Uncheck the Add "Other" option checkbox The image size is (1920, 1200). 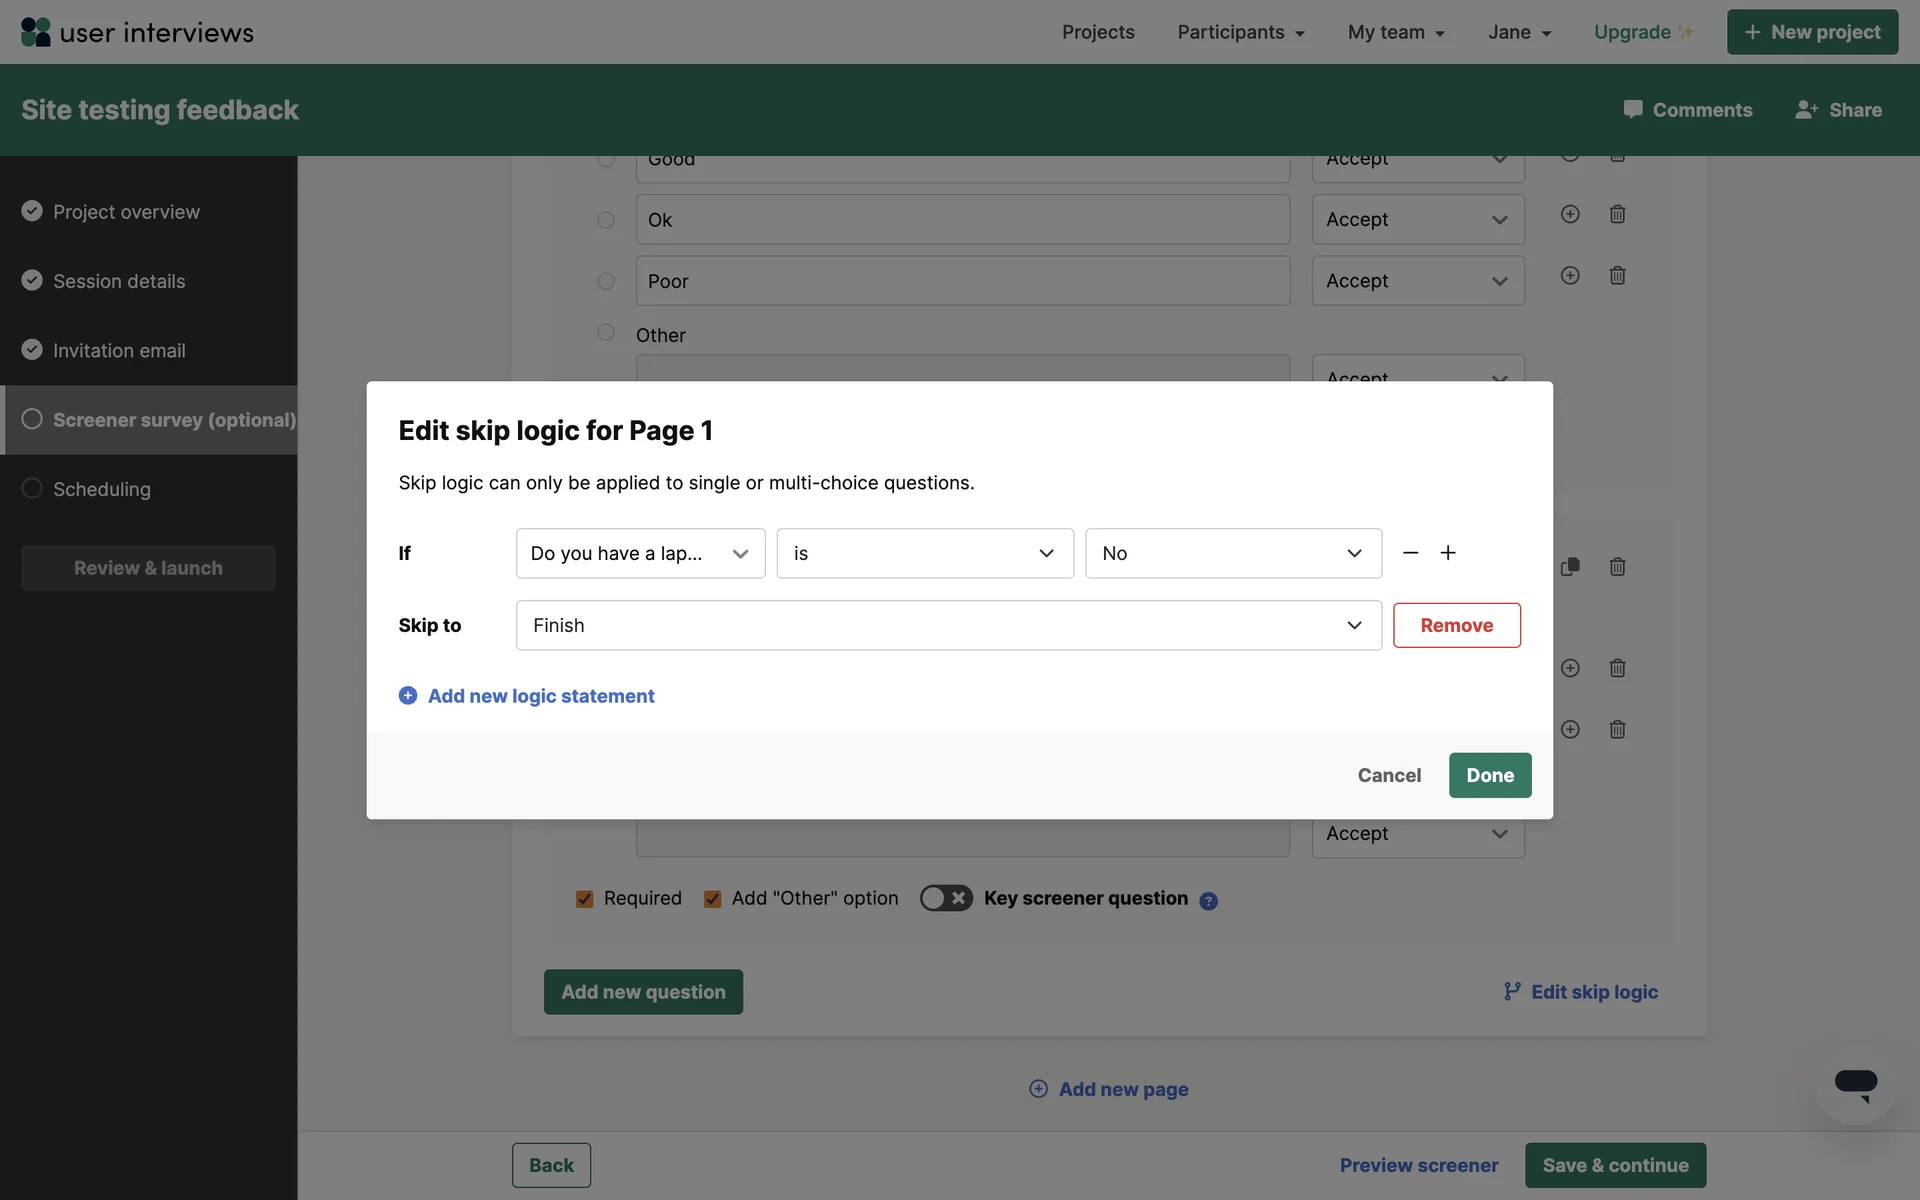[712, 899]
